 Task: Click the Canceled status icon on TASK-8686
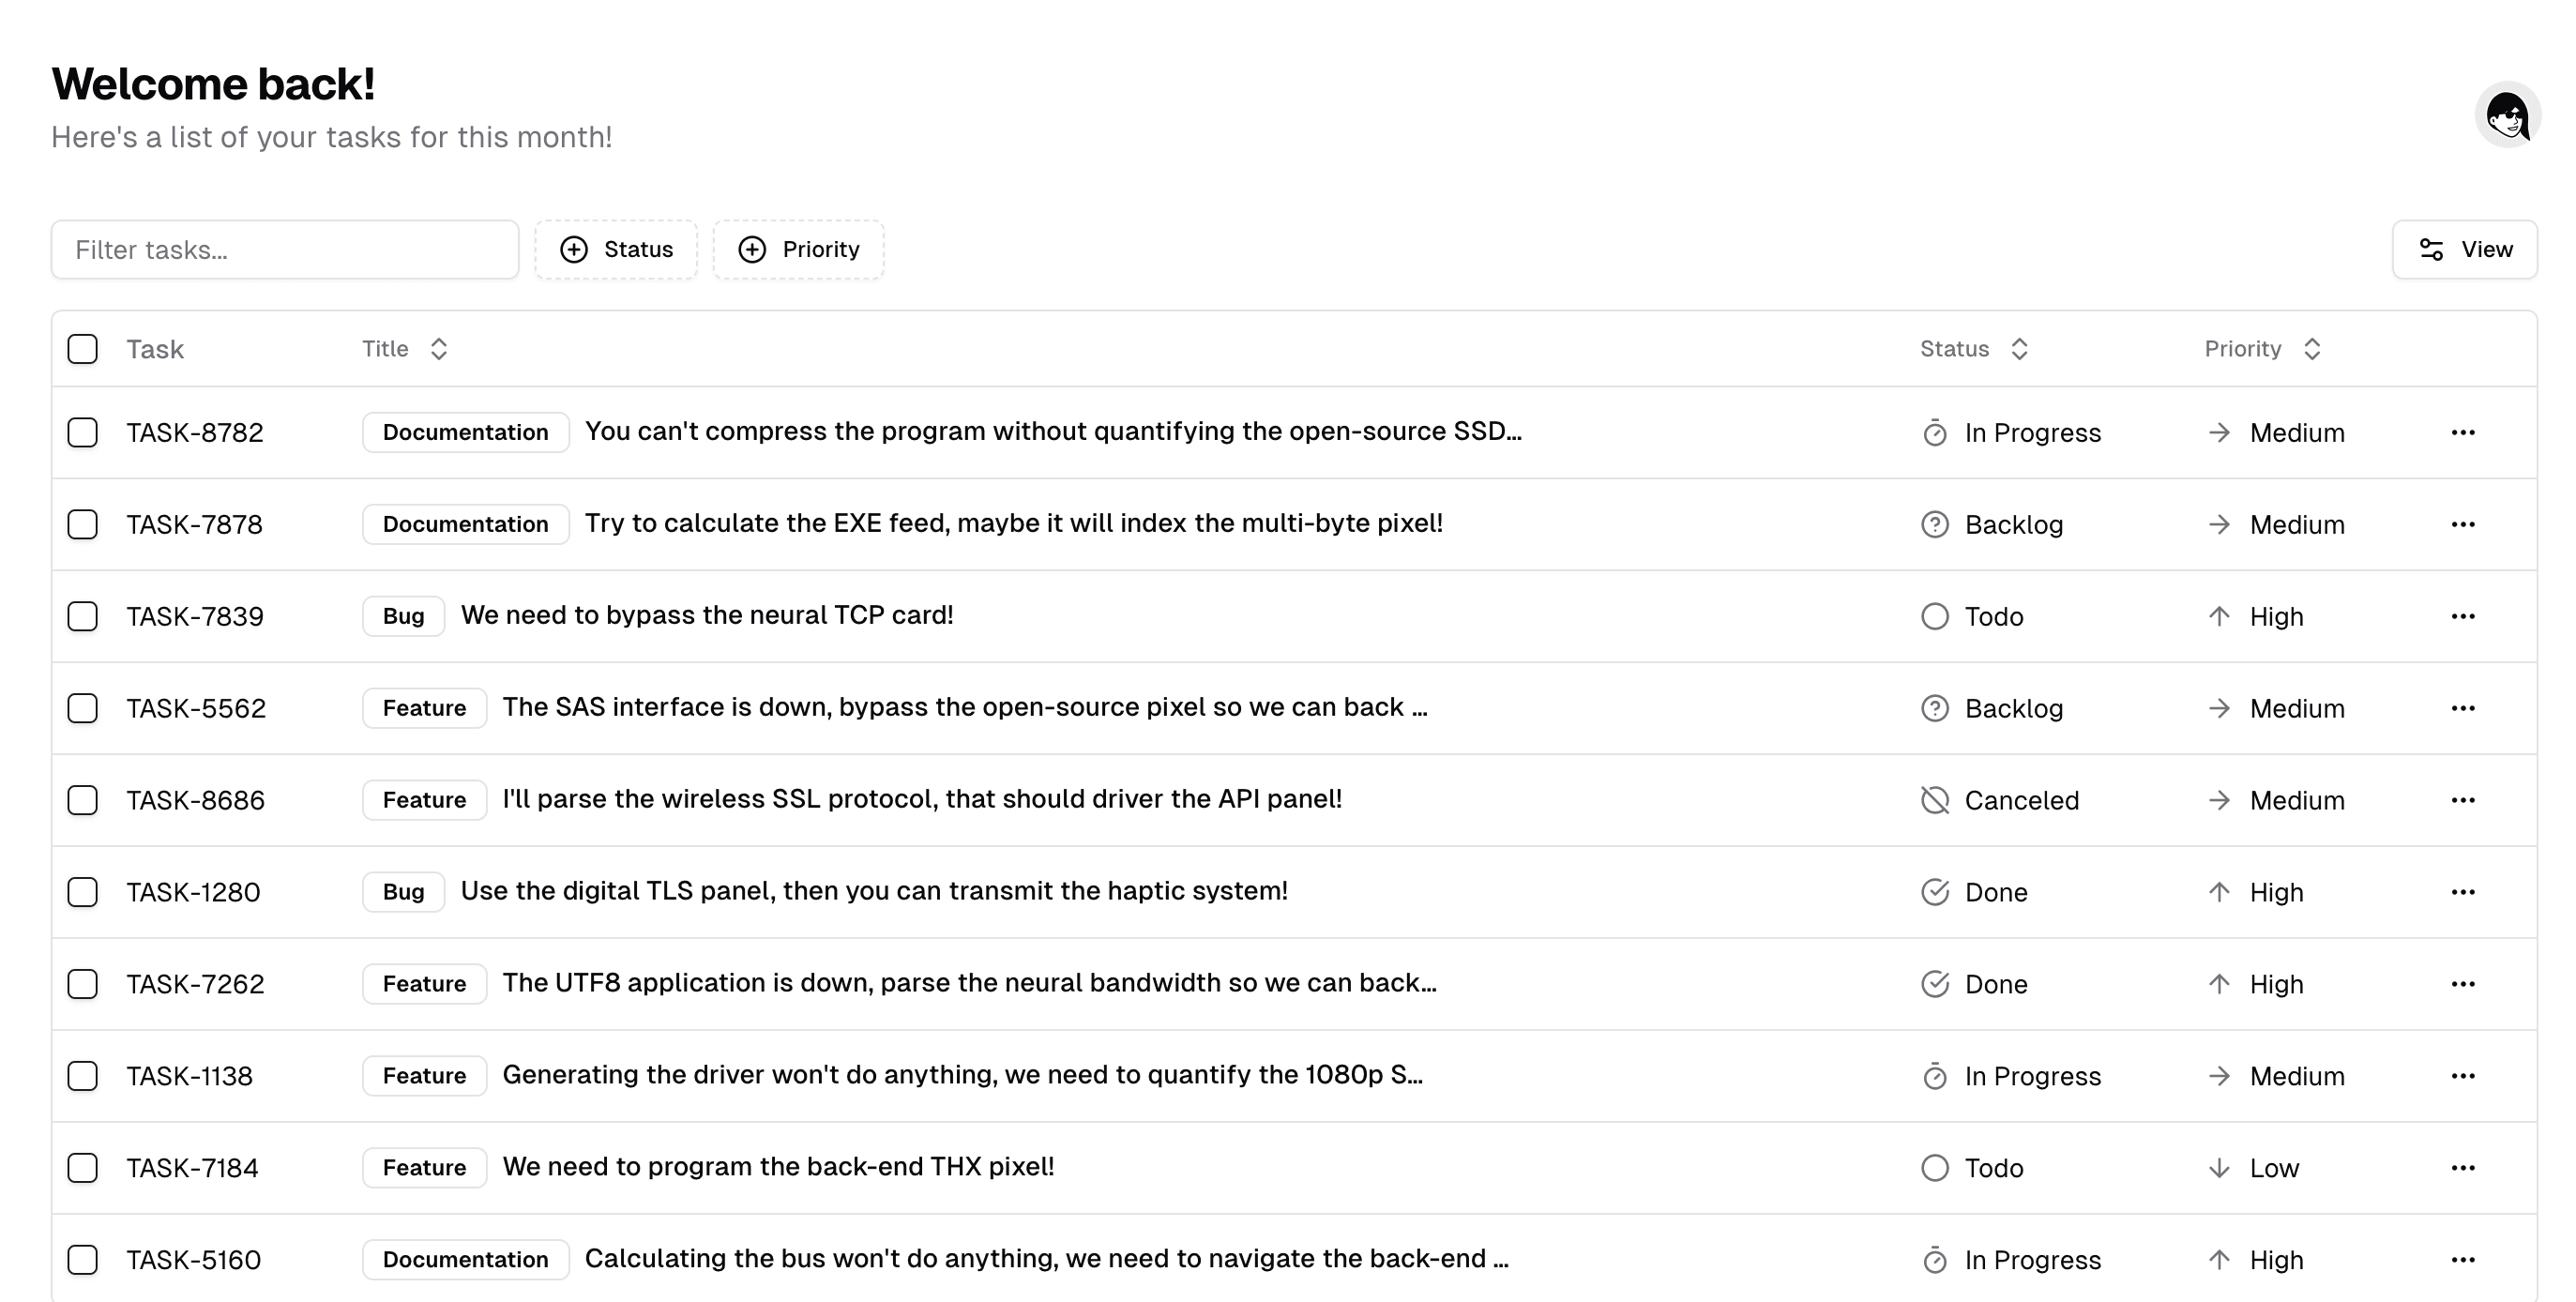click(1934, 800)
